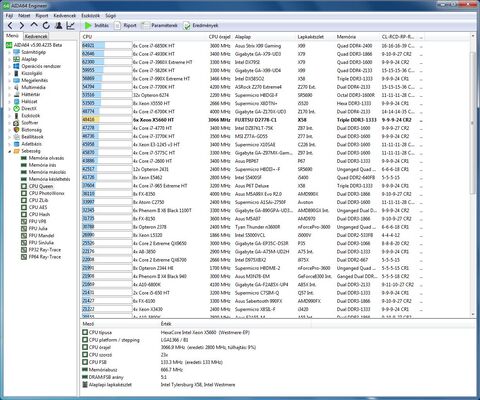
Task: Open the Nézet menu
Action: pos(24,16)
